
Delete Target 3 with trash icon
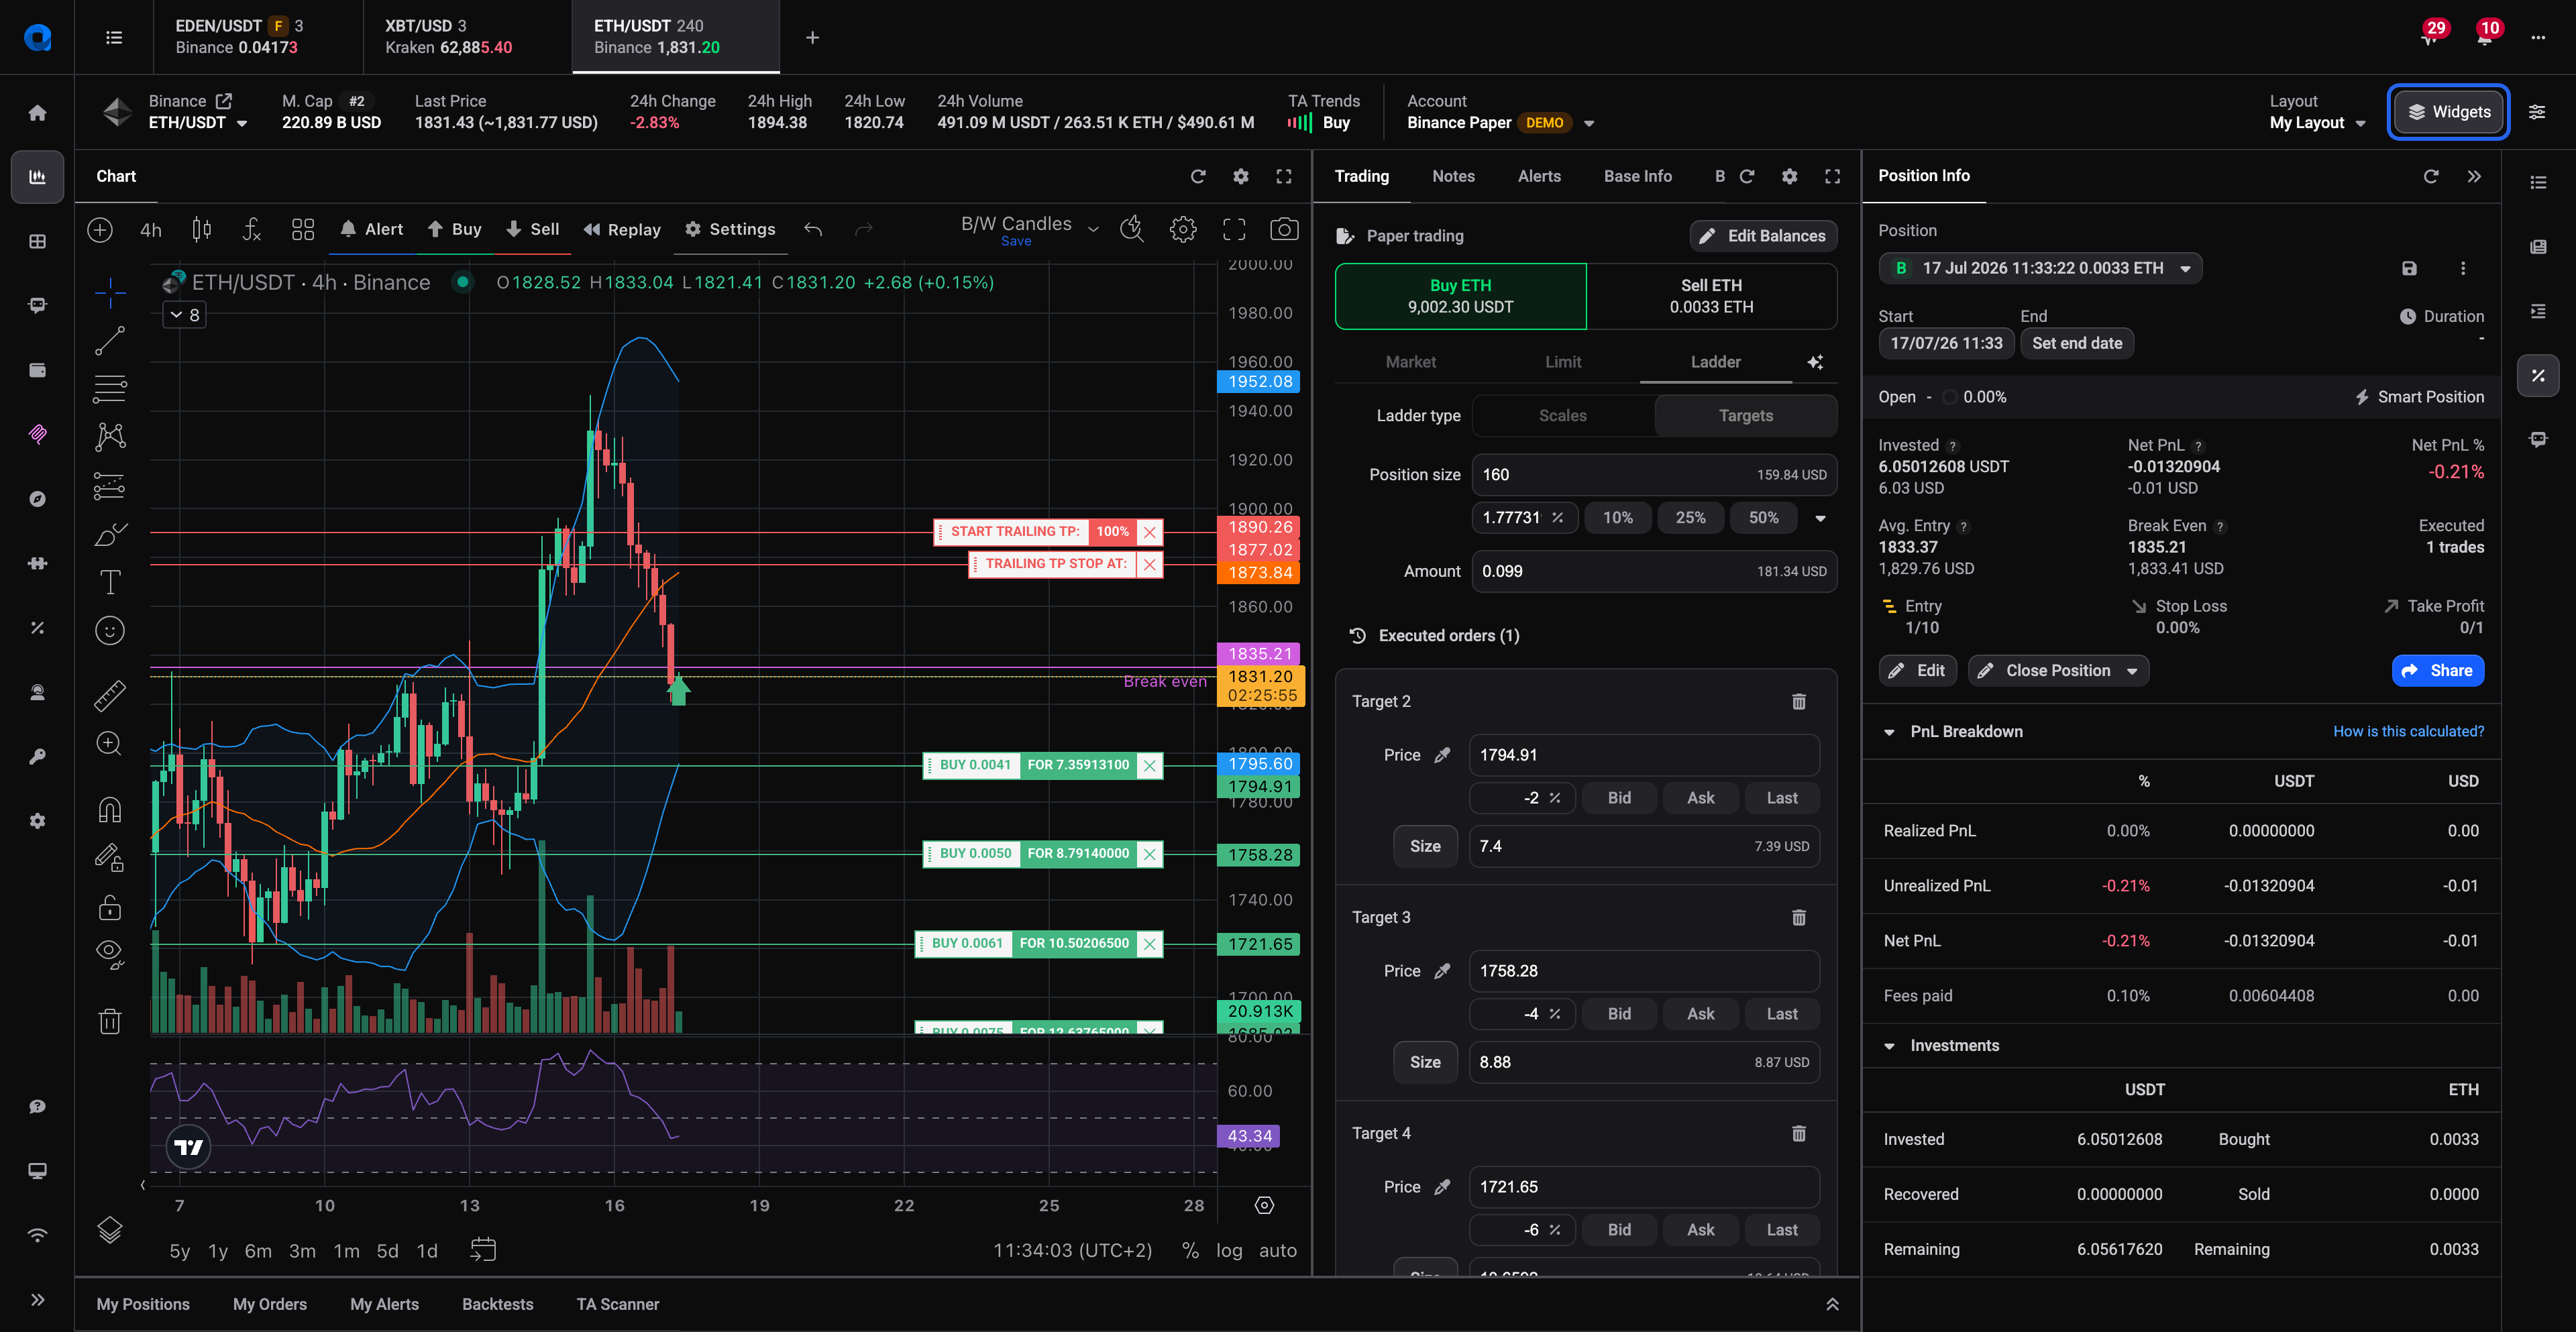coord(1799,917)
